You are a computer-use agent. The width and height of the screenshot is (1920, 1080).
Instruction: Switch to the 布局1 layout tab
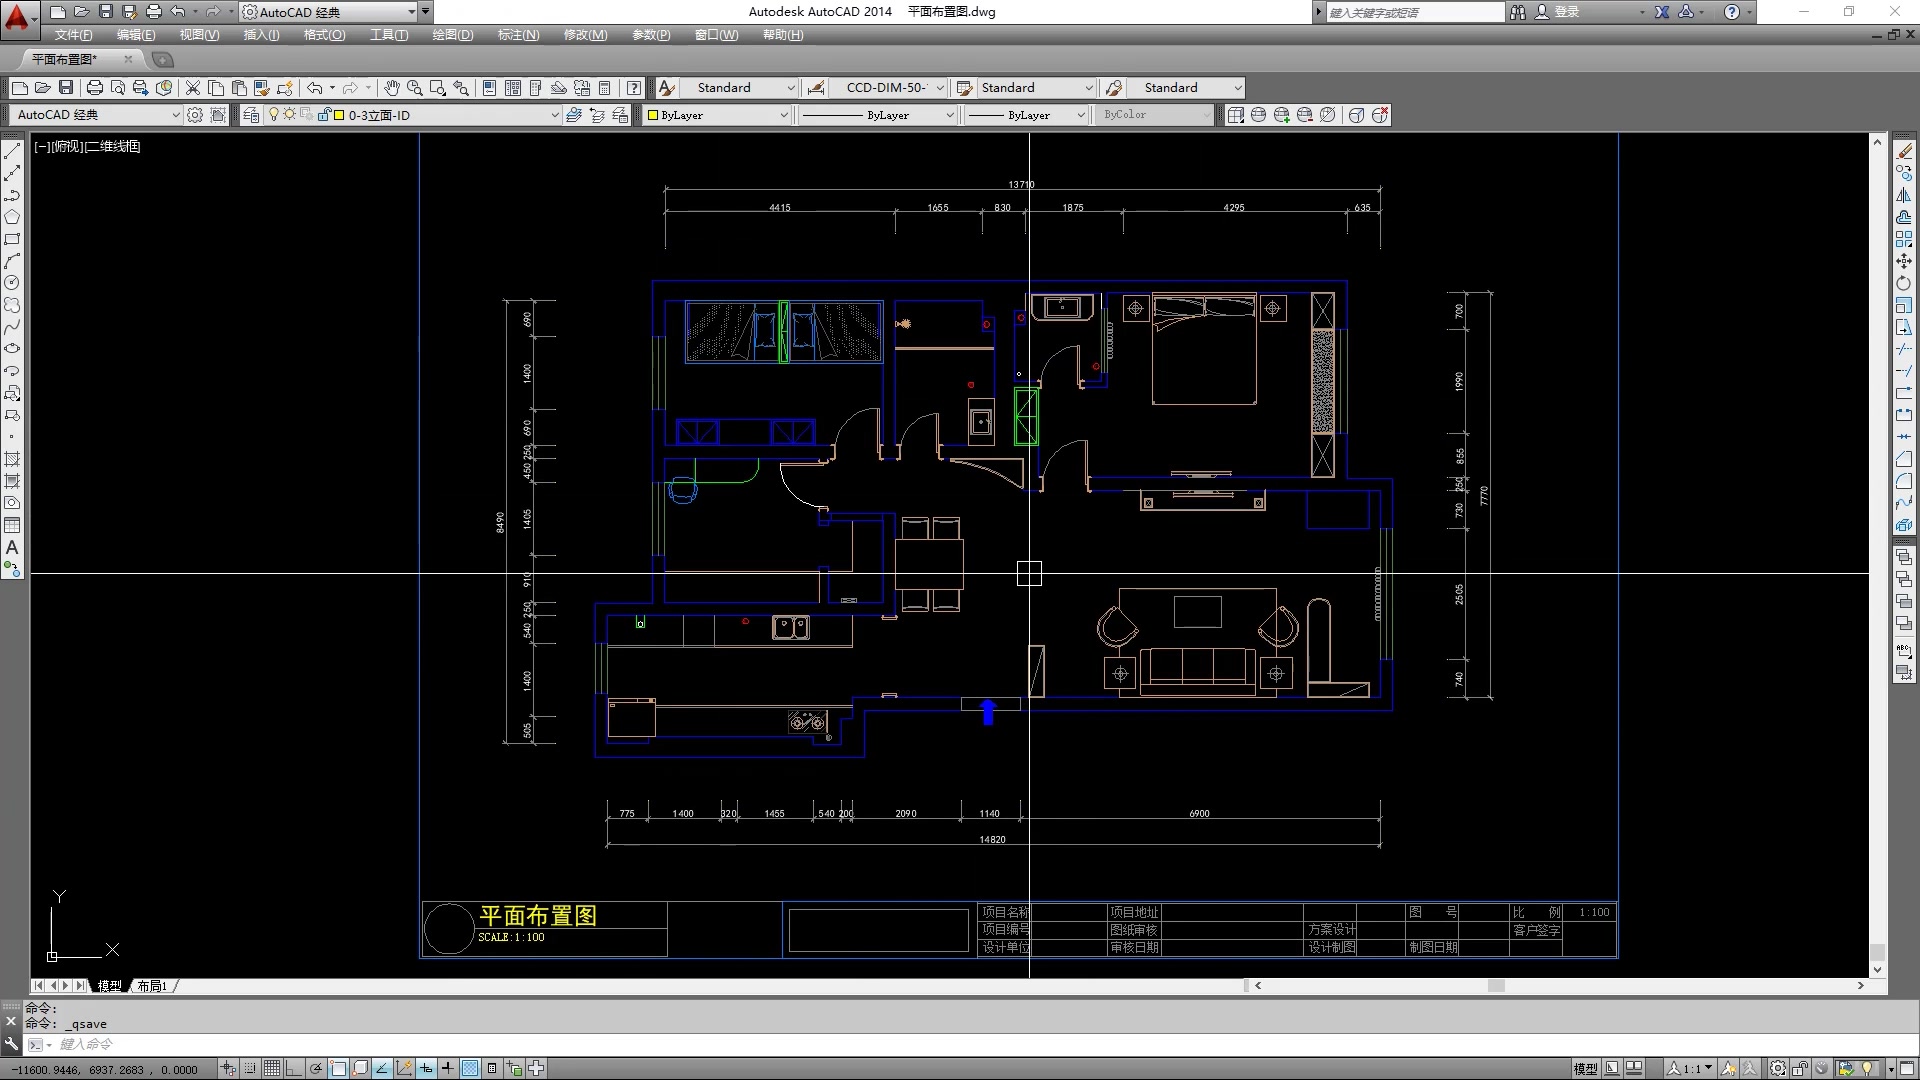pyautogui.click(x=152, y=986)
